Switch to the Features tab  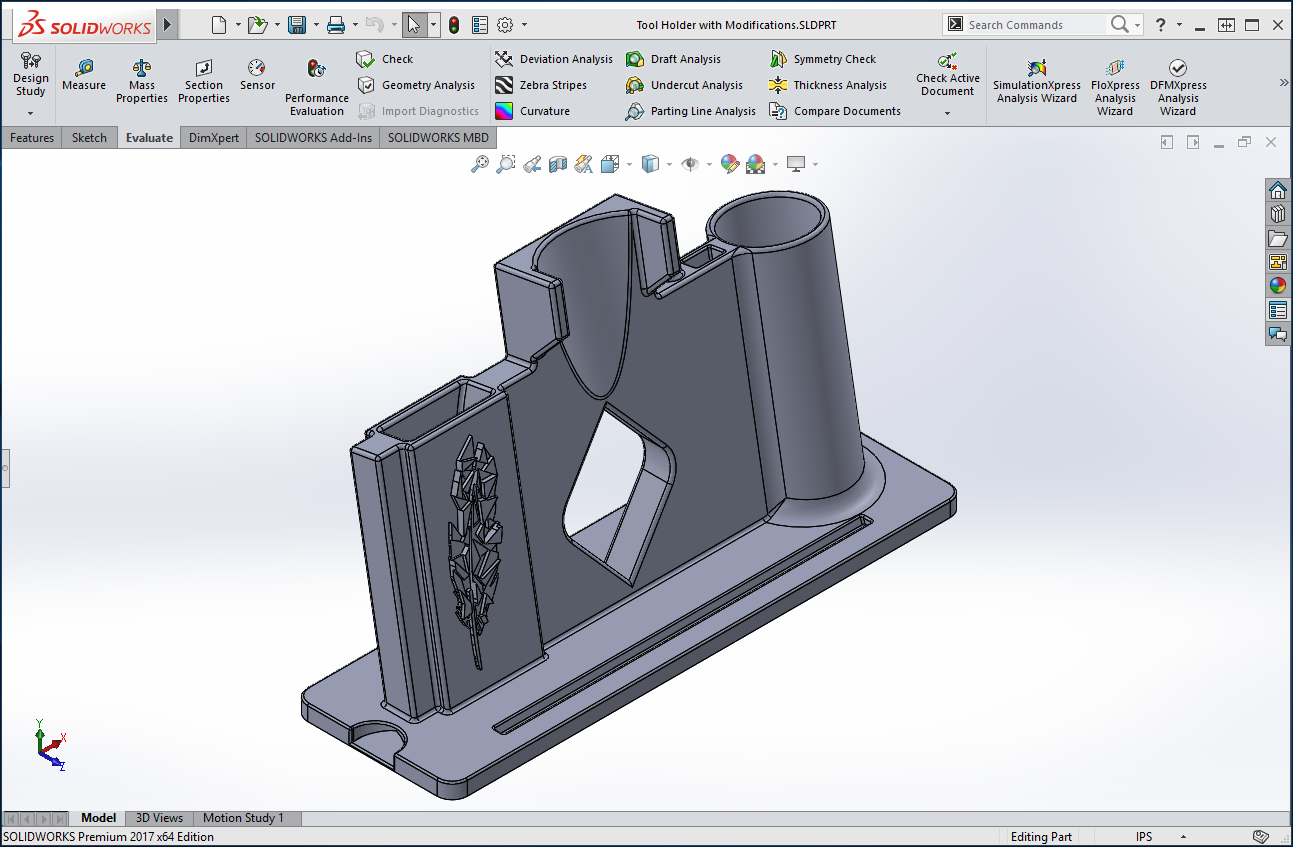tap(32, 138)
